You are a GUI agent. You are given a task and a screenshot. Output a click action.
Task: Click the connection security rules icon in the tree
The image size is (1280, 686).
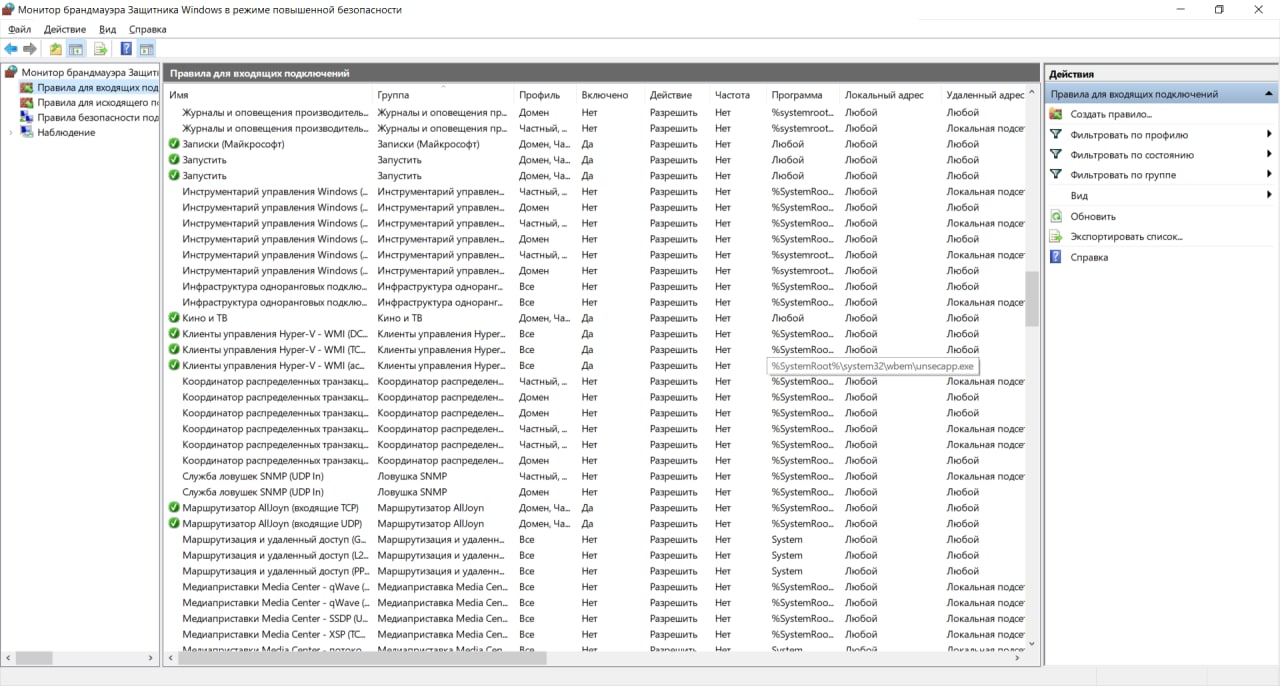point(28,117)
